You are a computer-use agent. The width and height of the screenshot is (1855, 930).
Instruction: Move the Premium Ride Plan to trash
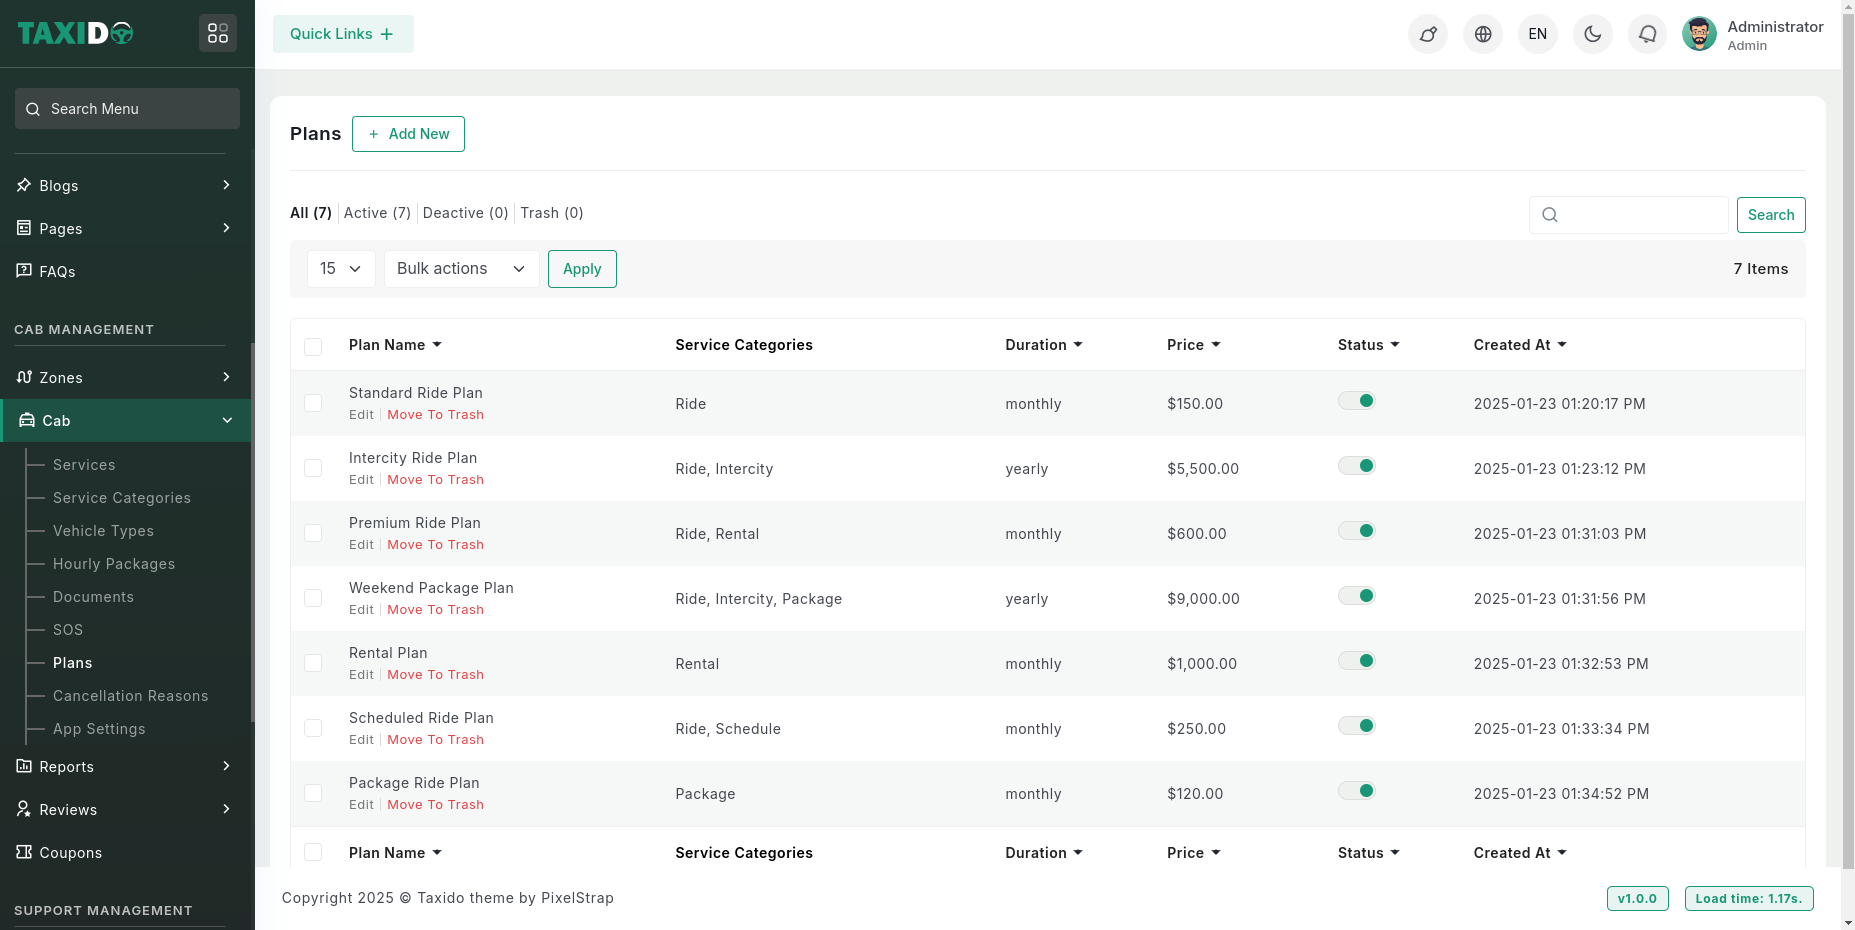point(435,545)
